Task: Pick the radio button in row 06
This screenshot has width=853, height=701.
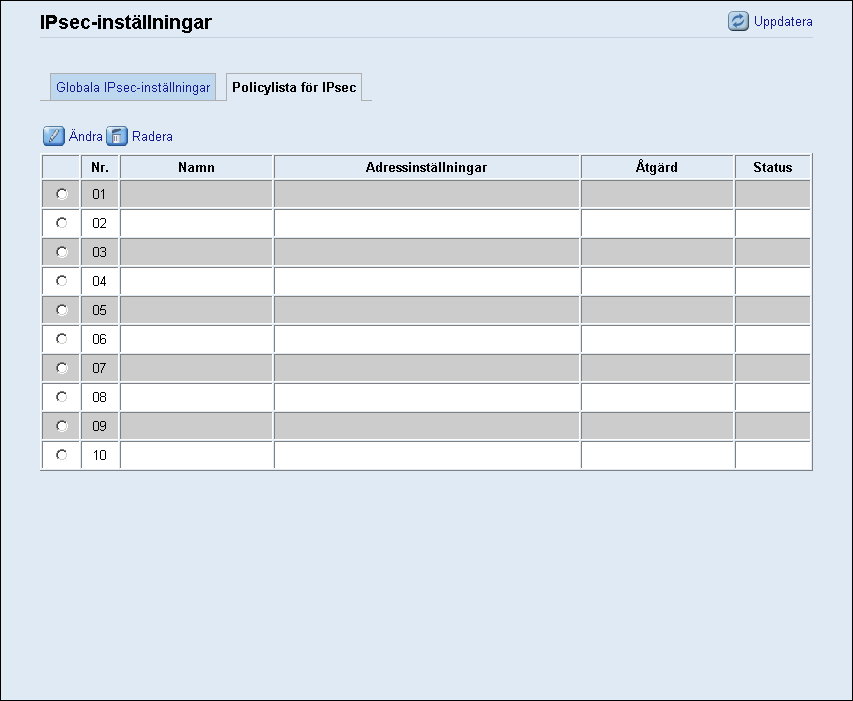Action: coord(61,339)
